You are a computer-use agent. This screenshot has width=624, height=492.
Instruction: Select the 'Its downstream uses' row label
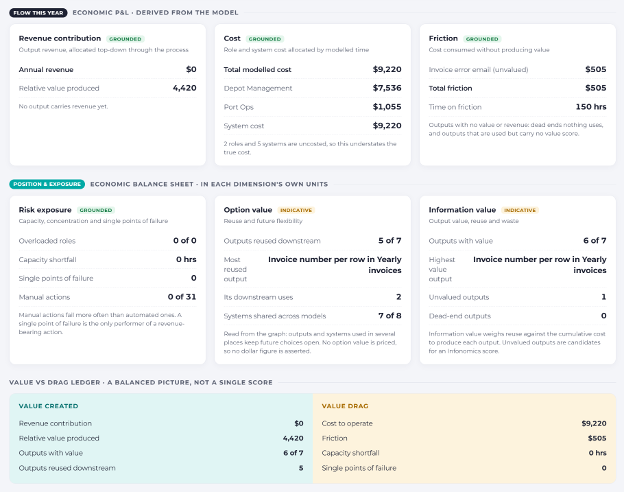(258, 297)
